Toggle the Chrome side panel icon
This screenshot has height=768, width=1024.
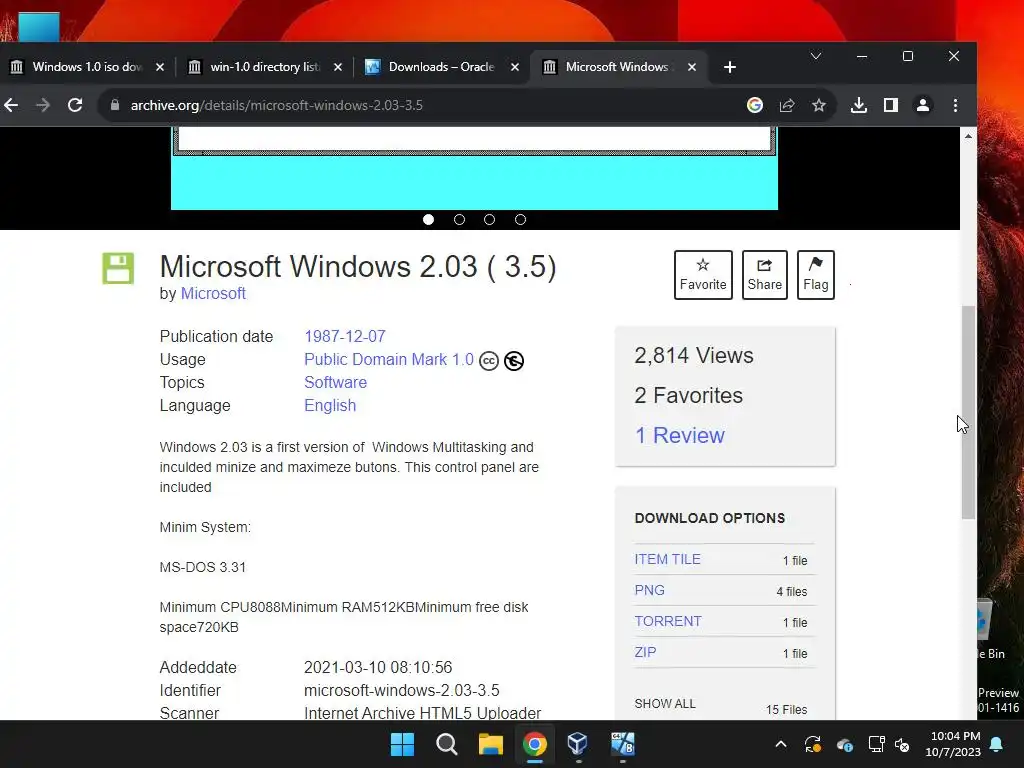(x=891, y=105)
